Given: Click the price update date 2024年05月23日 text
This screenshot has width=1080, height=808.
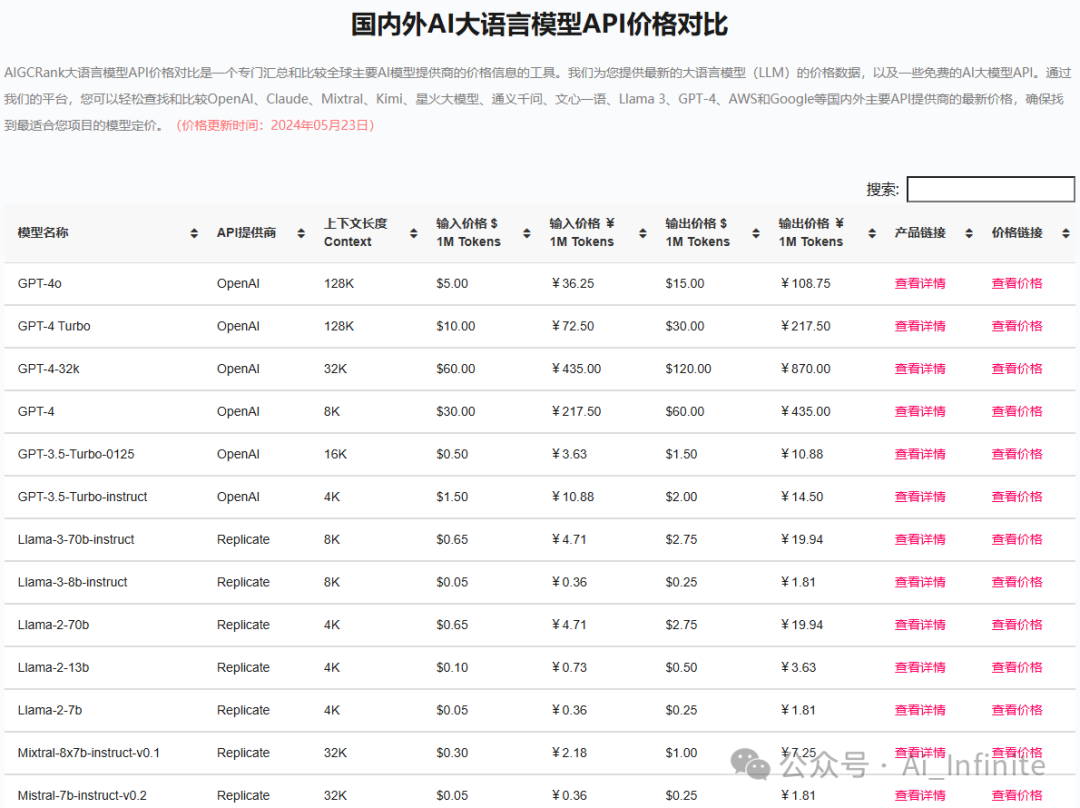Looking at the screenshot, I should [320, 125].
